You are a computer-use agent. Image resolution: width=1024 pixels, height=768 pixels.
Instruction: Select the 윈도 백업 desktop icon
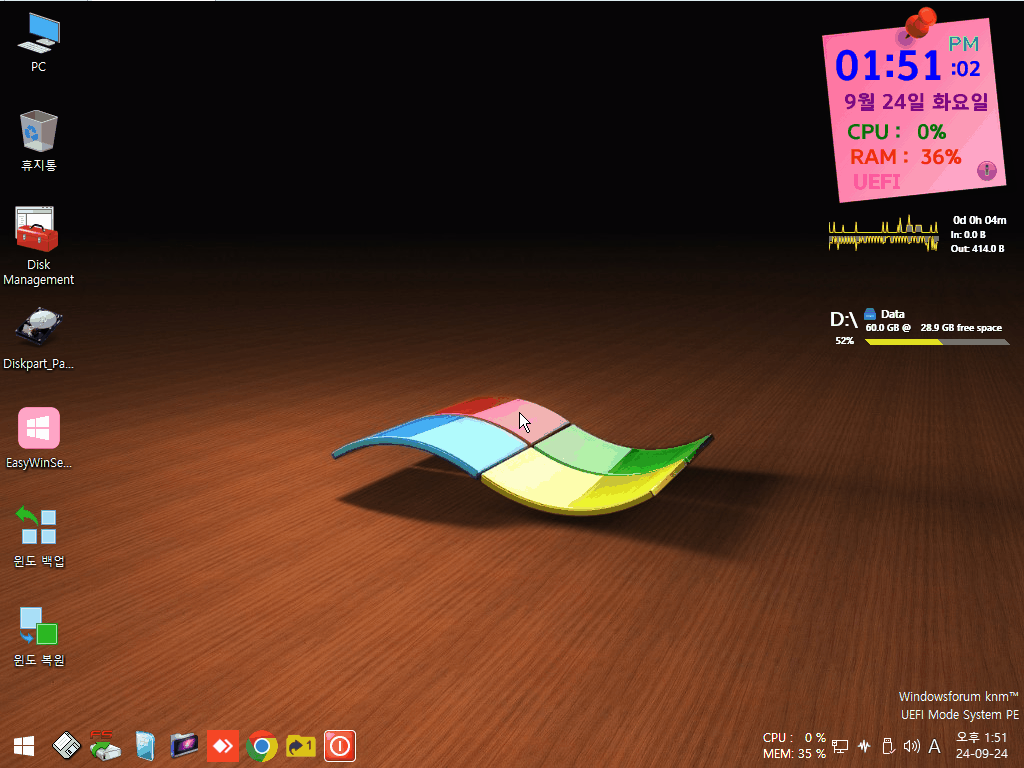[x=39, y=537]
